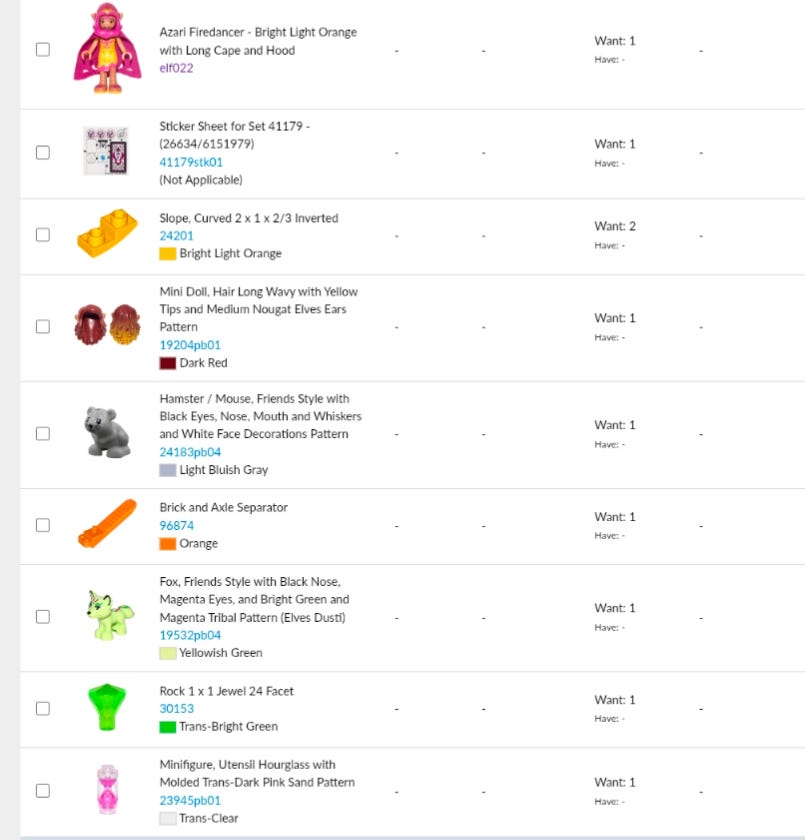Click the Trans-Bright Green color swatch
Screen dimensions: 805x840
click(x=167, y=727)
